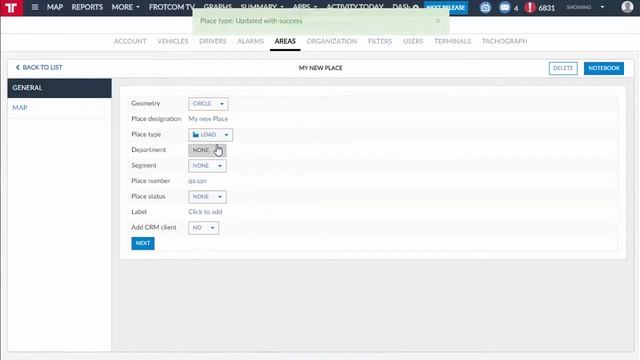Edit the Place number value

(198, 181)
